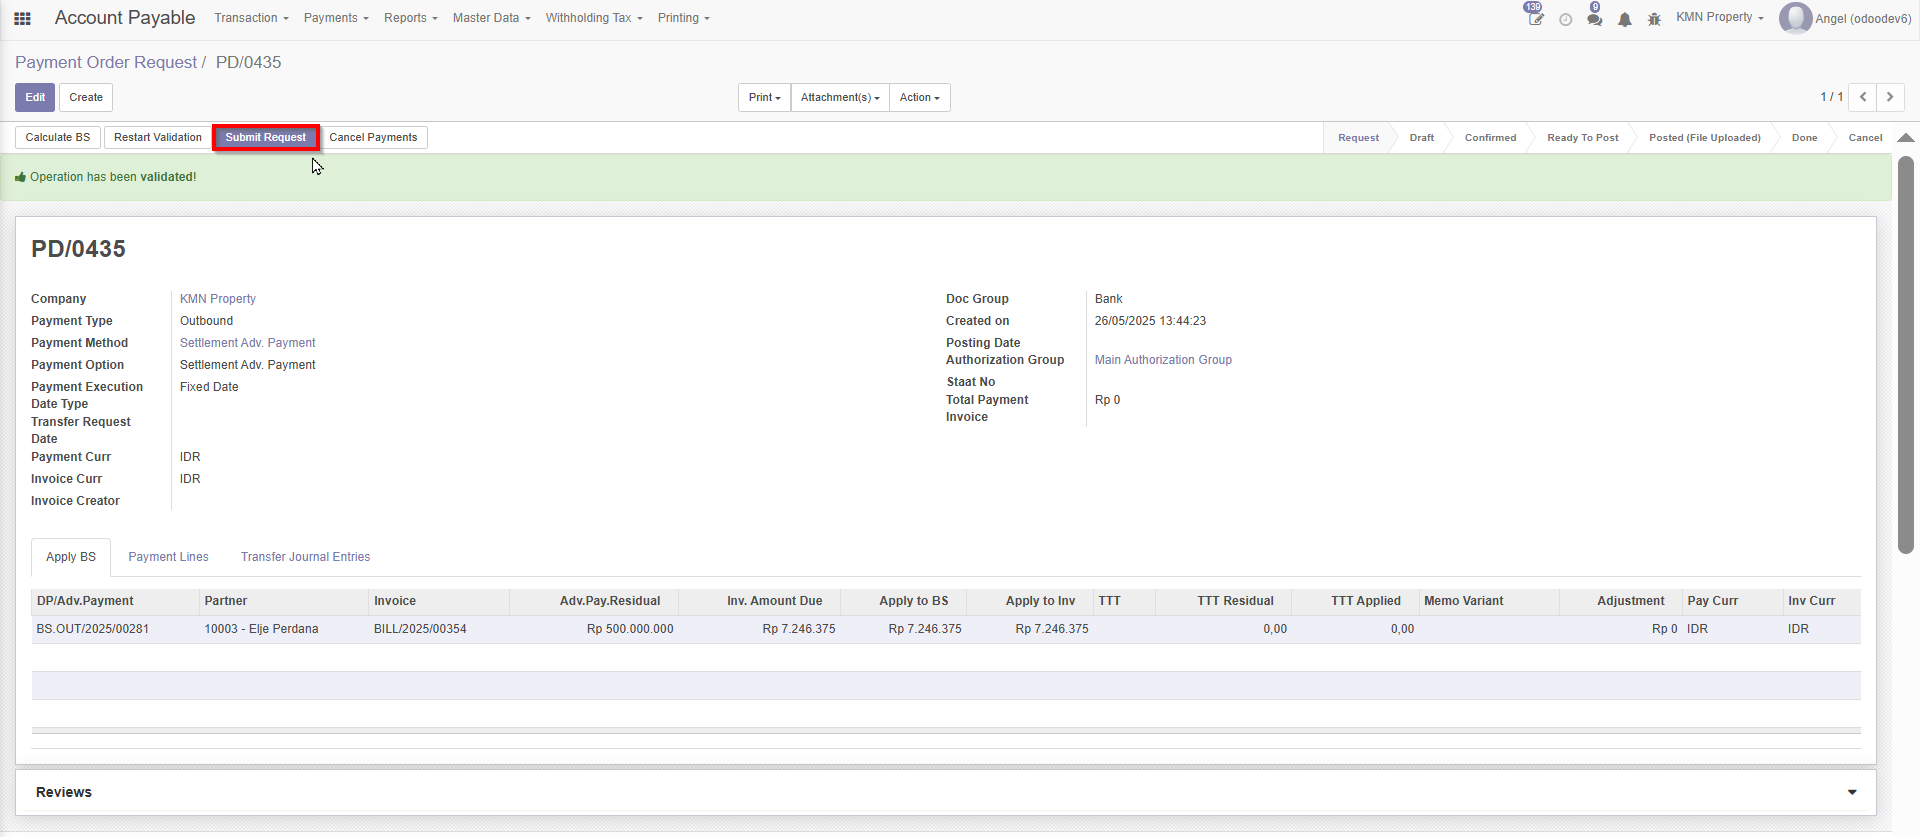Click the Create button

(x=86, y=97)
